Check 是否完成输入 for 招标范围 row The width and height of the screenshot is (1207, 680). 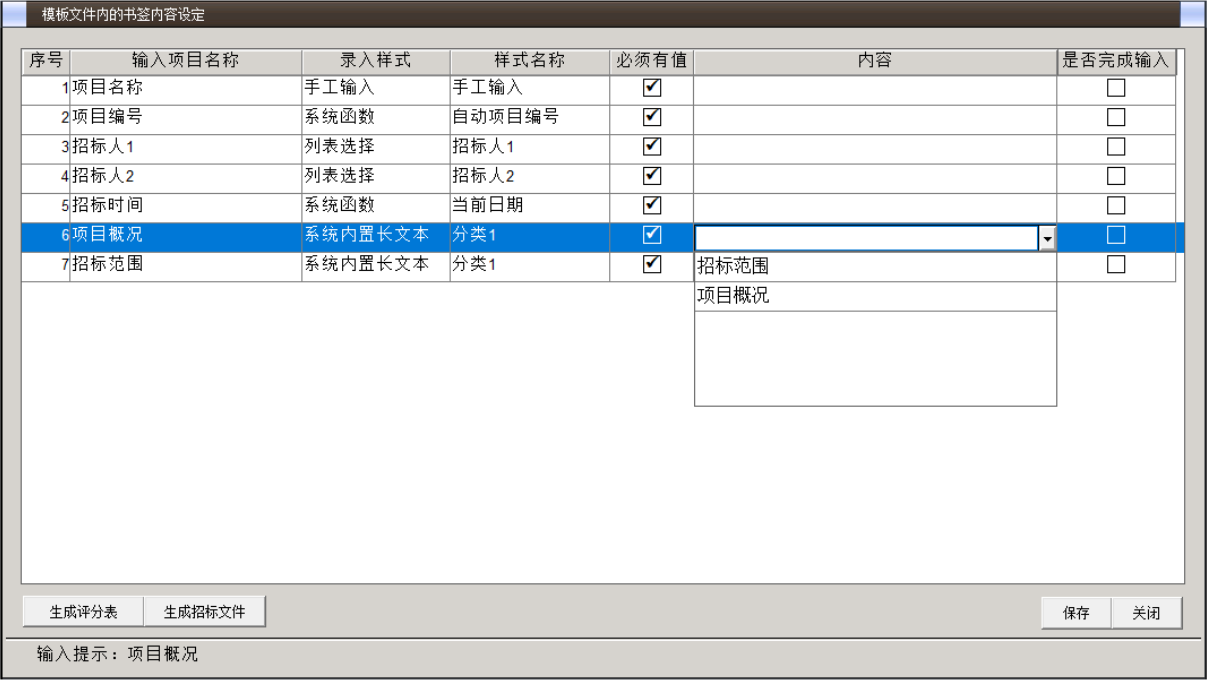click(1115, 264)
